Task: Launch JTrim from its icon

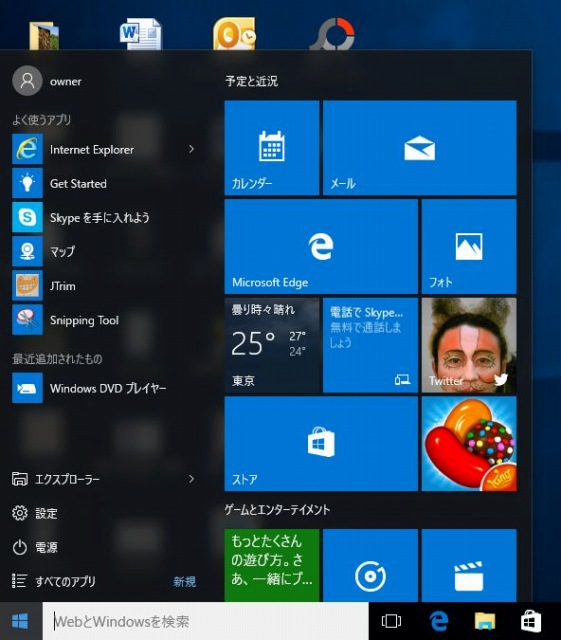Action: coord(27,285)
